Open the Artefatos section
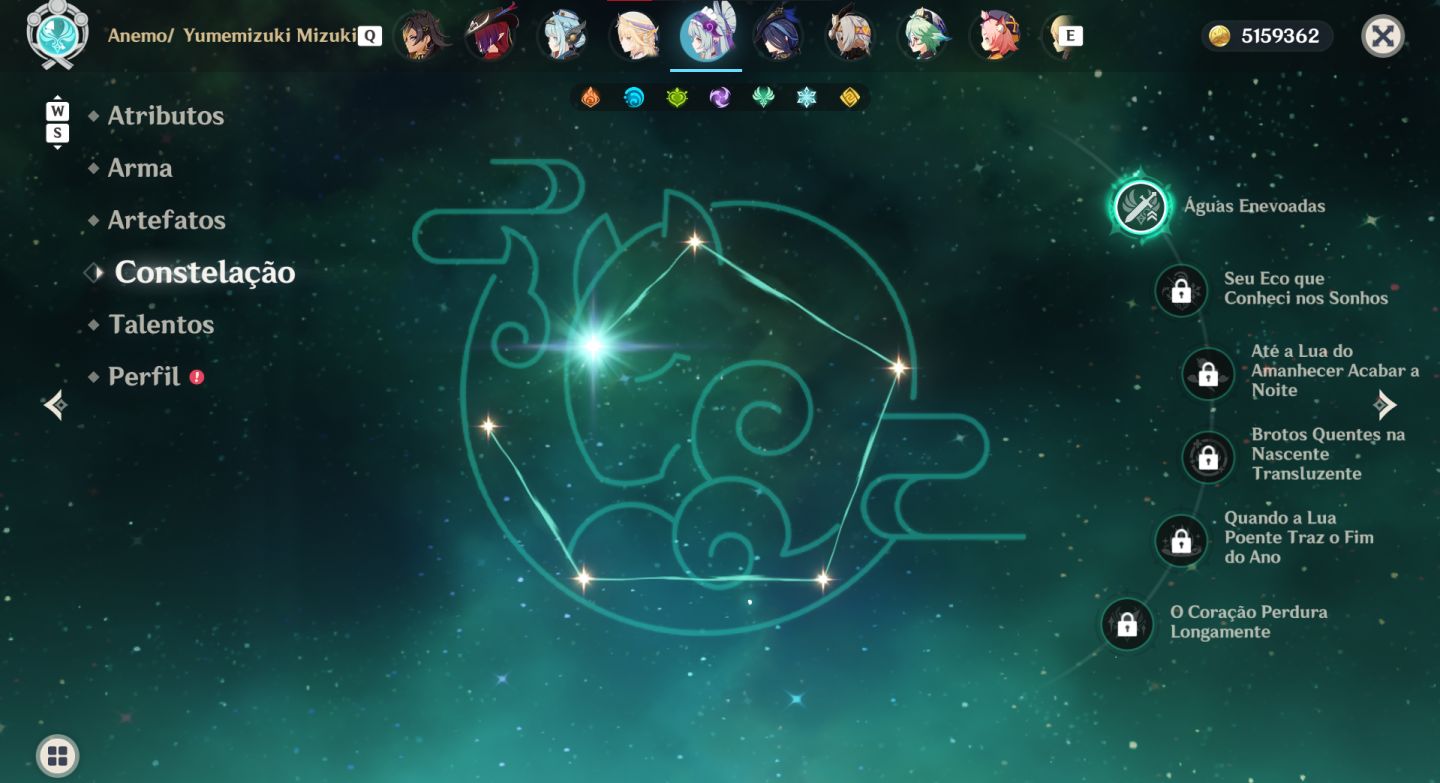The width and height of the screenshot is (1440, 783). point(167,220)
